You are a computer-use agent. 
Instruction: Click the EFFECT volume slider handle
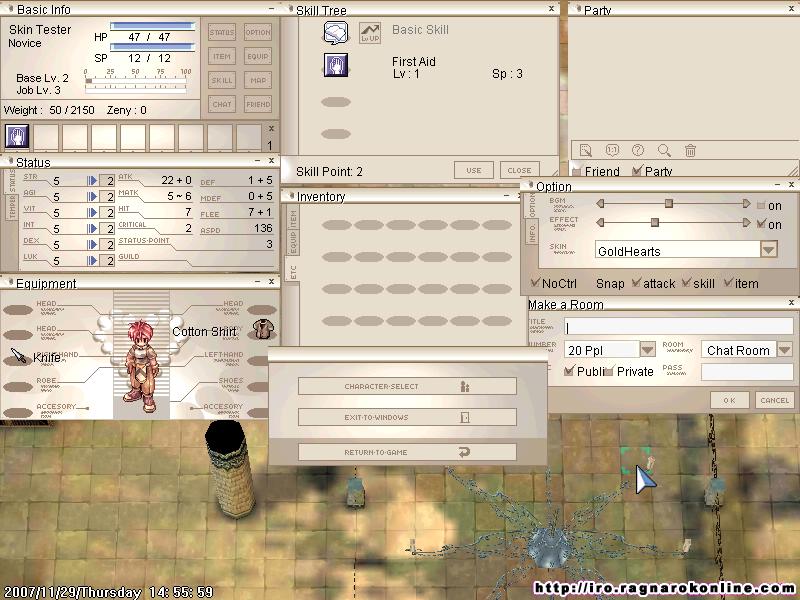pos(655,222)
